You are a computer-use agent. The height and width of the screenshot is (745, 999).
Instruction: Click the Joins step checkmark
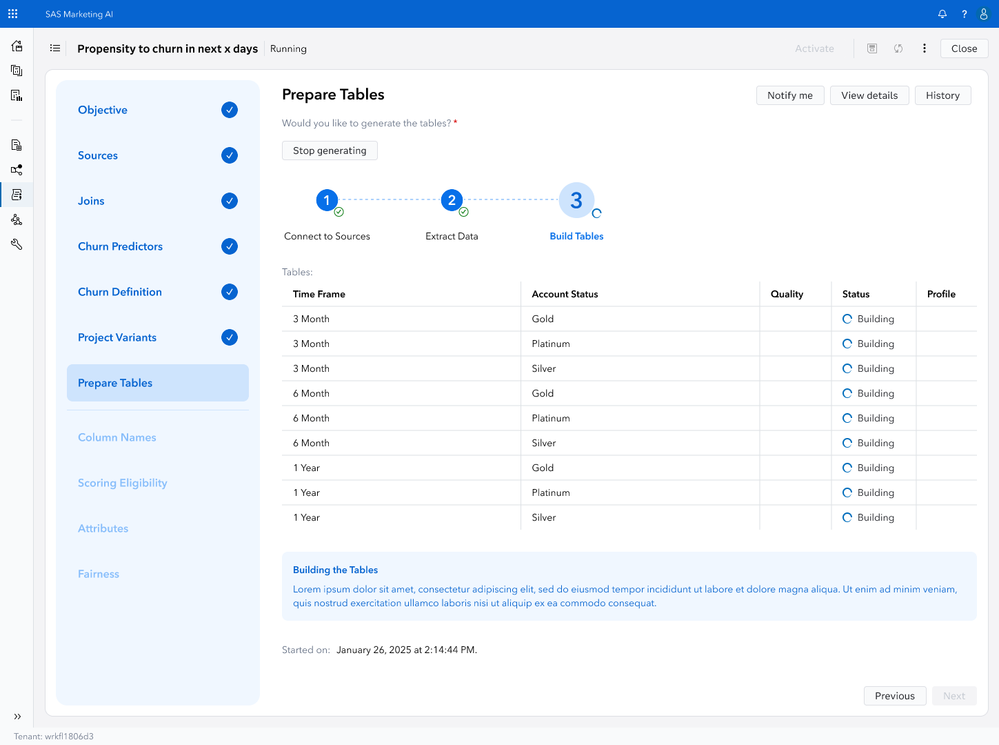pyautogui.click(x=229, y=201)
